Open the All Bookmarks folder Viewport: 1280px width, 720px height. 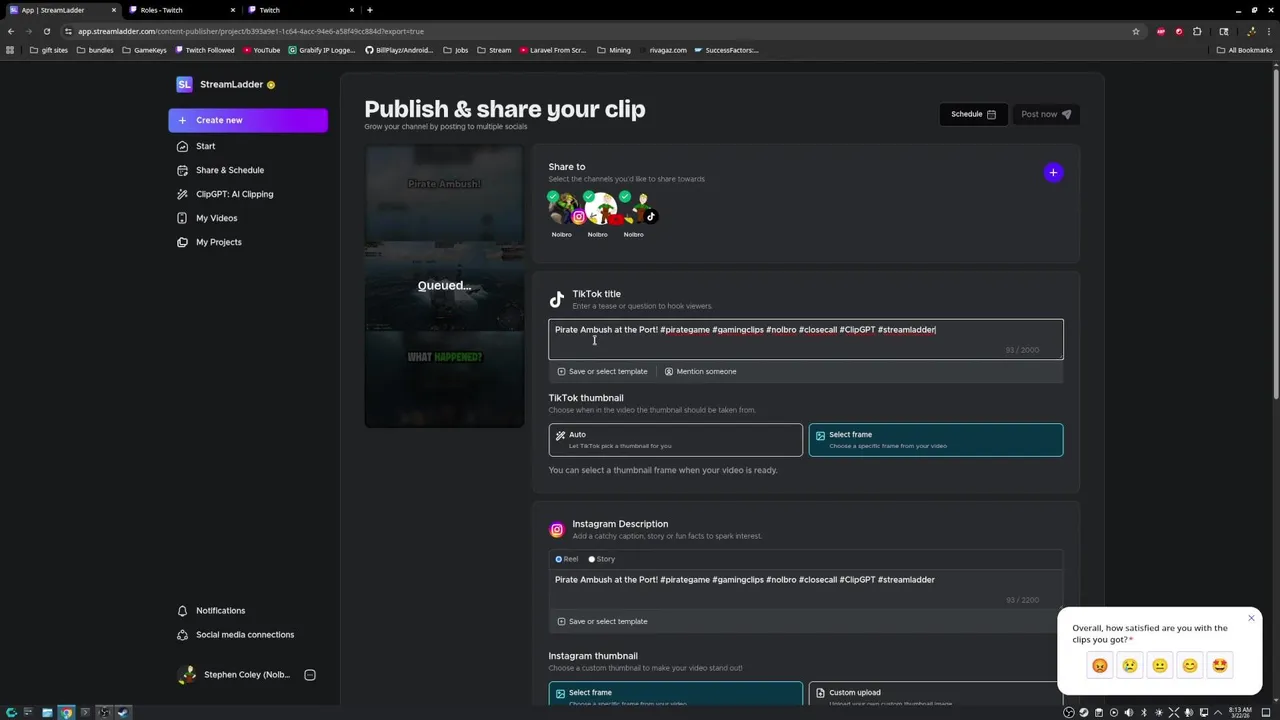(x=1244, y=50)
